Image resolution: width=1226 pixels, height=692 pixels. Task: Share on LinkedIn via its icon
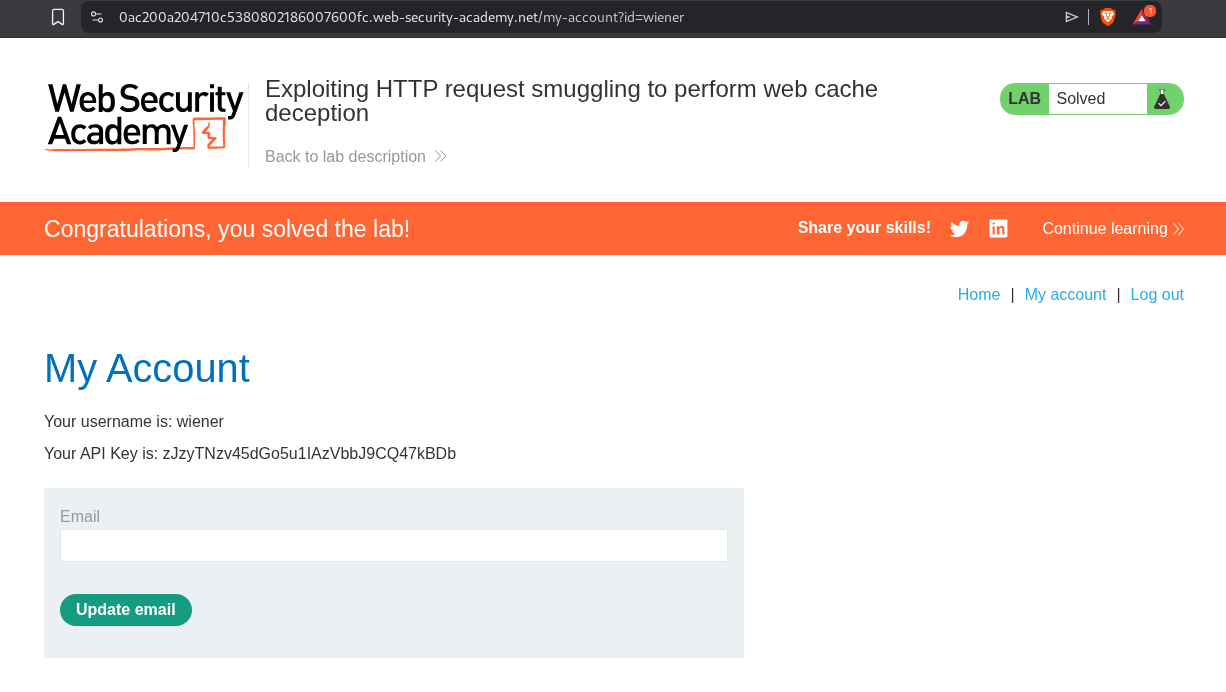click(x=998, y=229)
